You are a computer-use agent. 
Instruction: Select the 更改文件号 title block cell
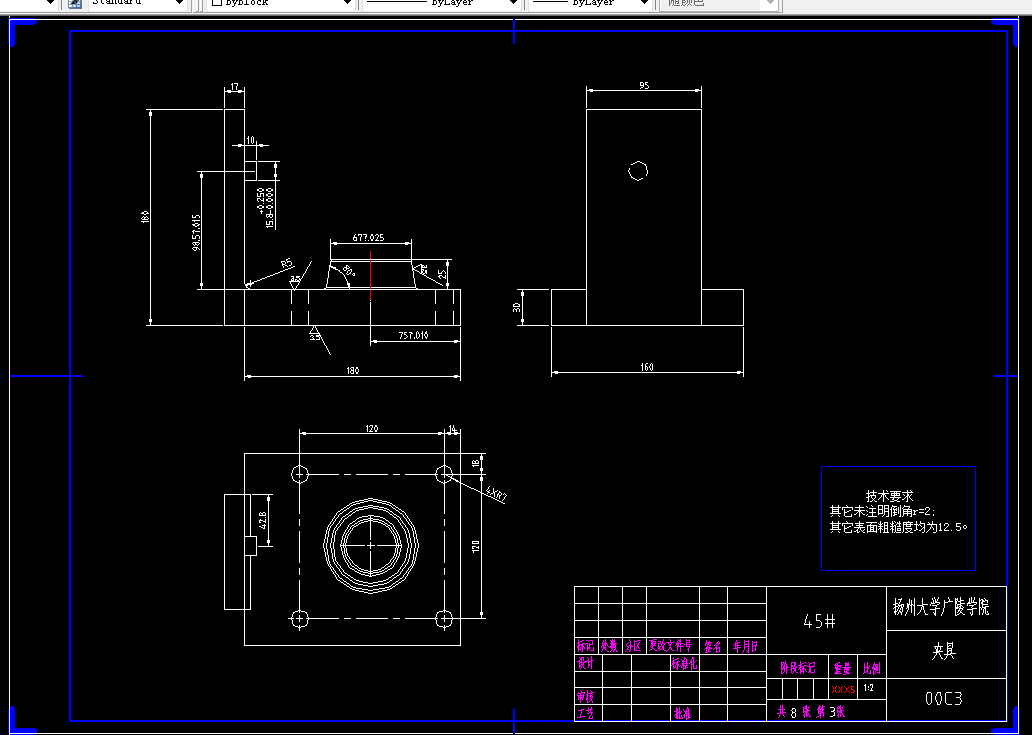[x=671, y=646]
